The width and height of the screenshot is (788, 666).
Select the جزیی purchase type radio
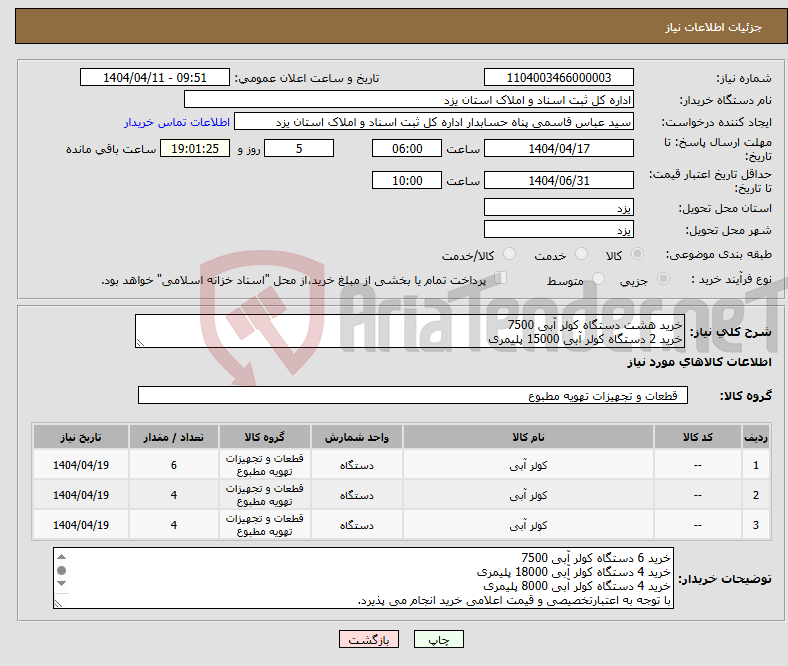[663, 279]
